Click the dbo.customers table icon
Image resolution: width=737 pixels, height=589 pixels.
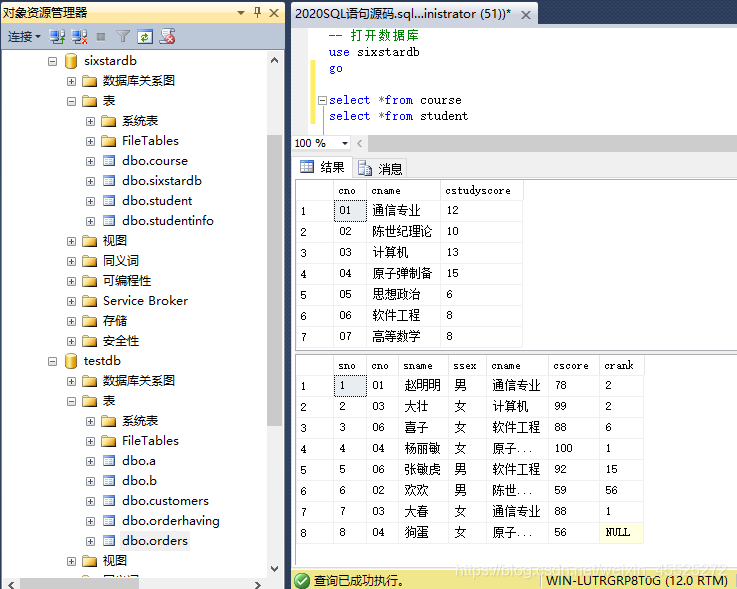[109, 501]
